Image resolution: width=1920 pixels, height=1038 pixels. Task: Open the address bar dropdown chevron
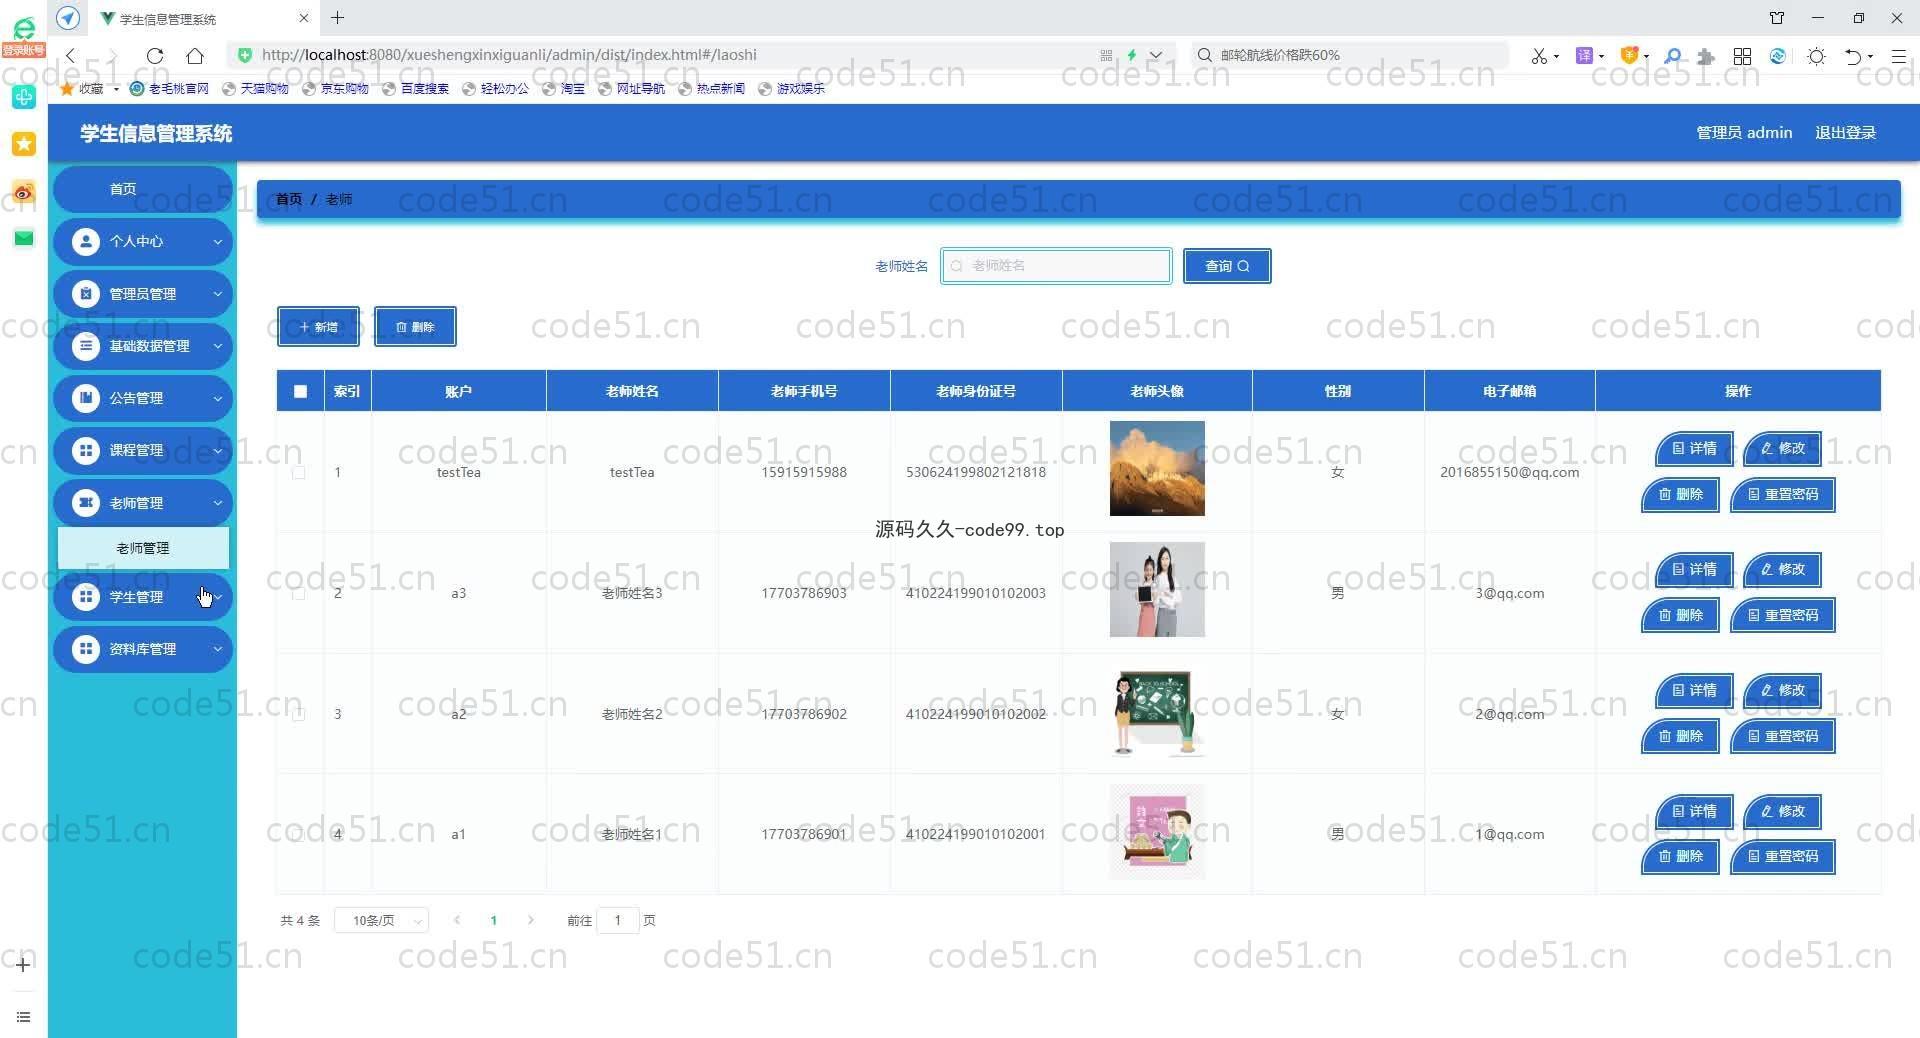[1156, 56]
